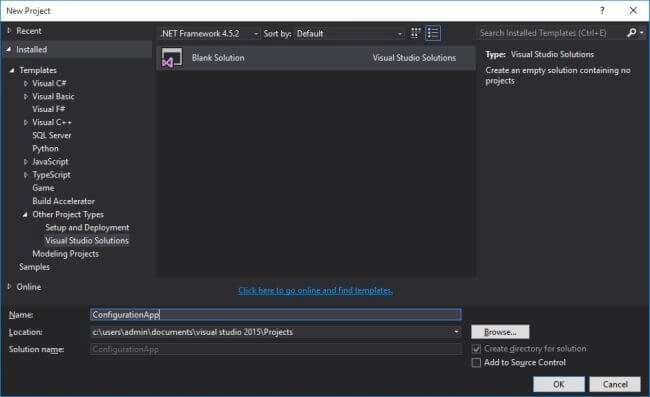The width and height of the screenshot is (650, 397).
Task: Switch to medium icons list view
Action: click(433, 33)
